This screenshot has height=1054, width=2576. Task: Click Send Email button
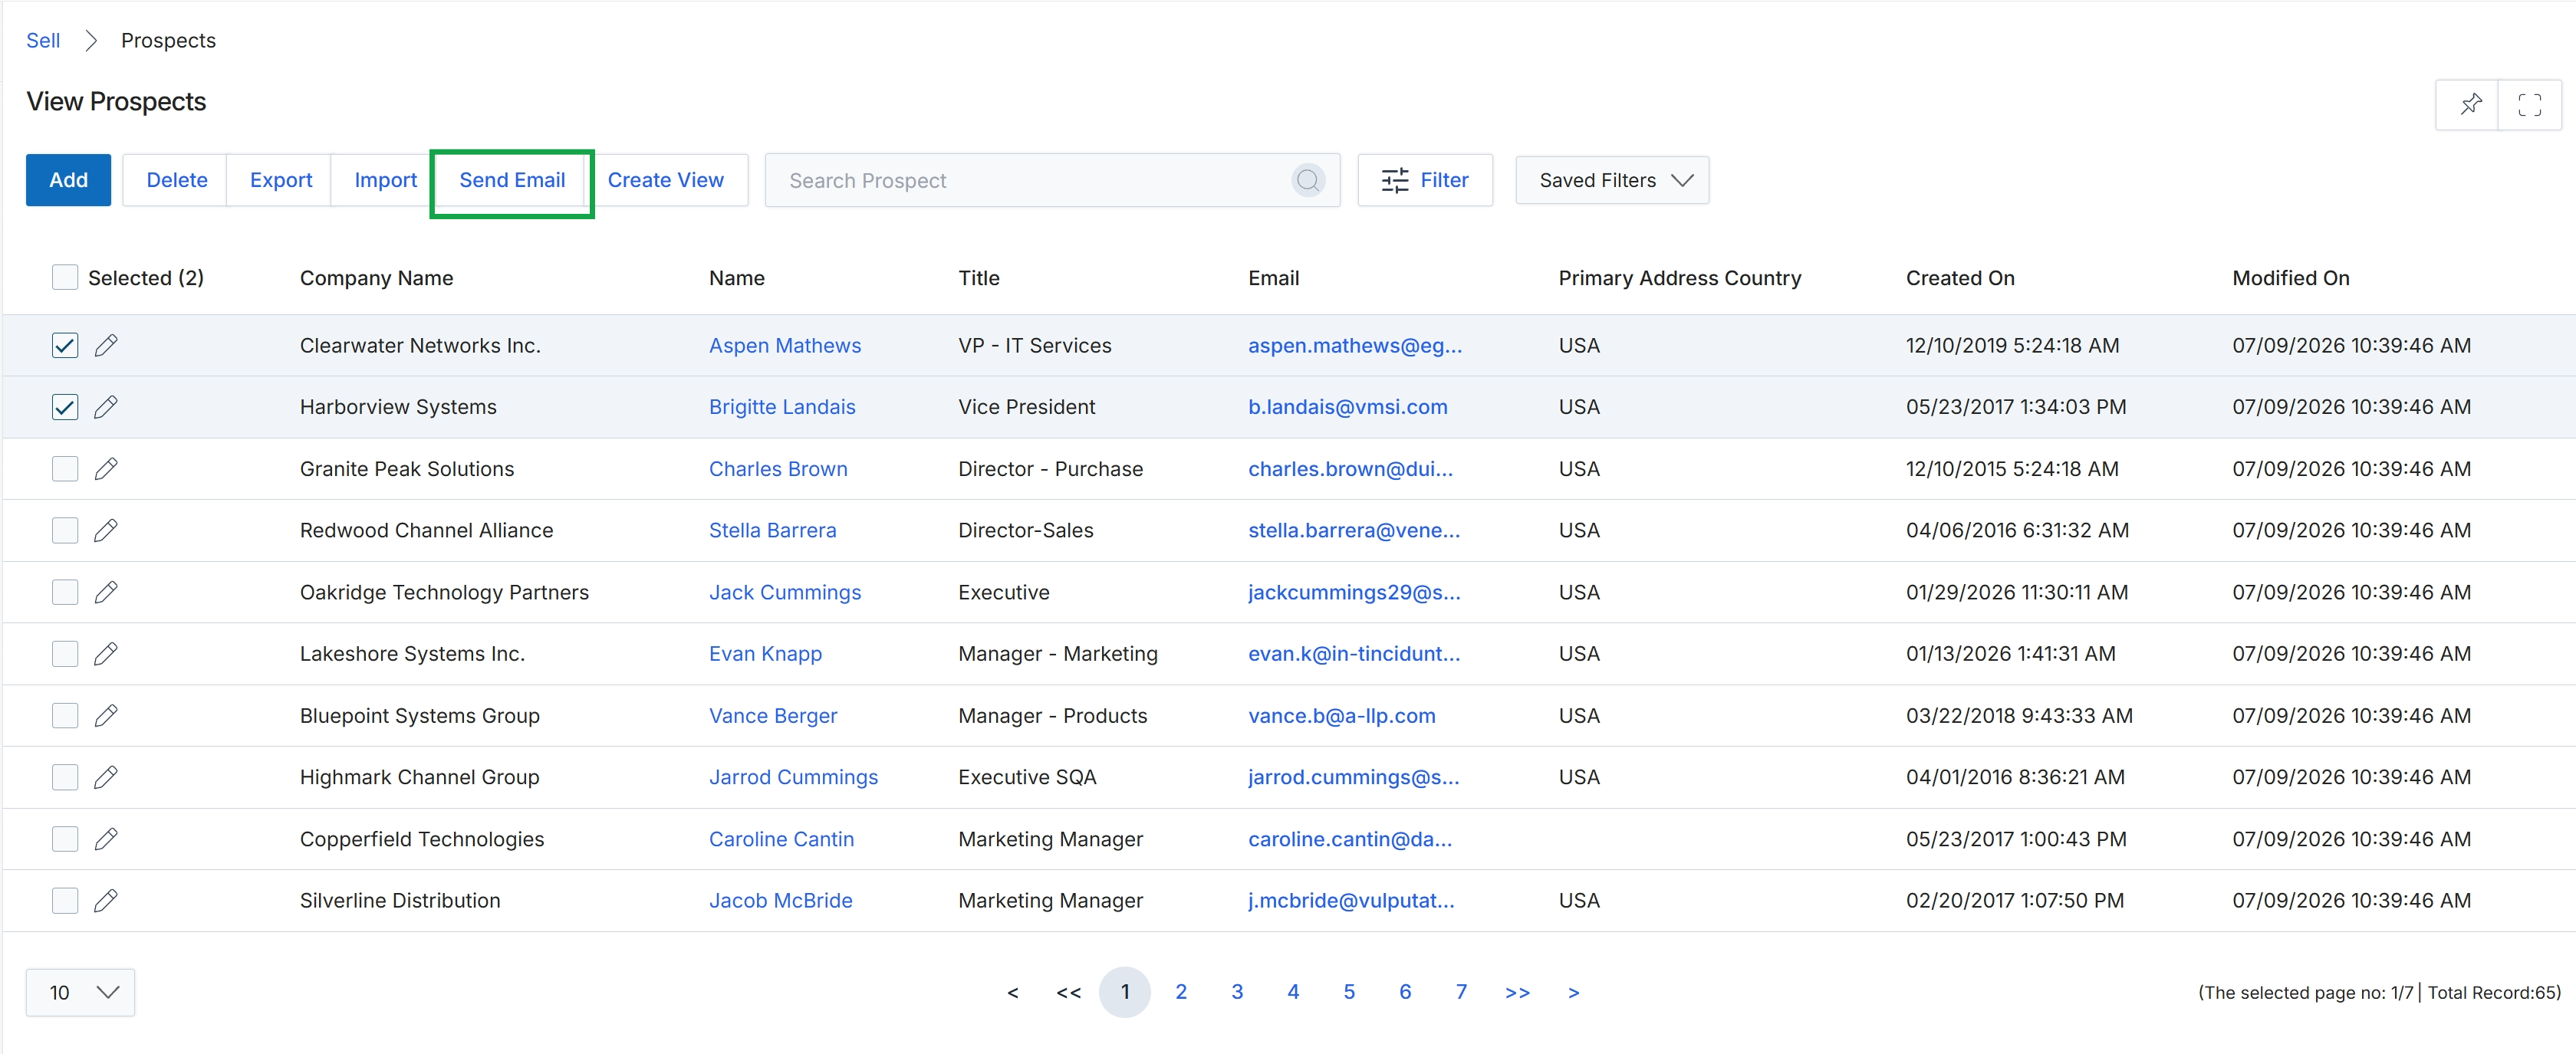[512, 180]
